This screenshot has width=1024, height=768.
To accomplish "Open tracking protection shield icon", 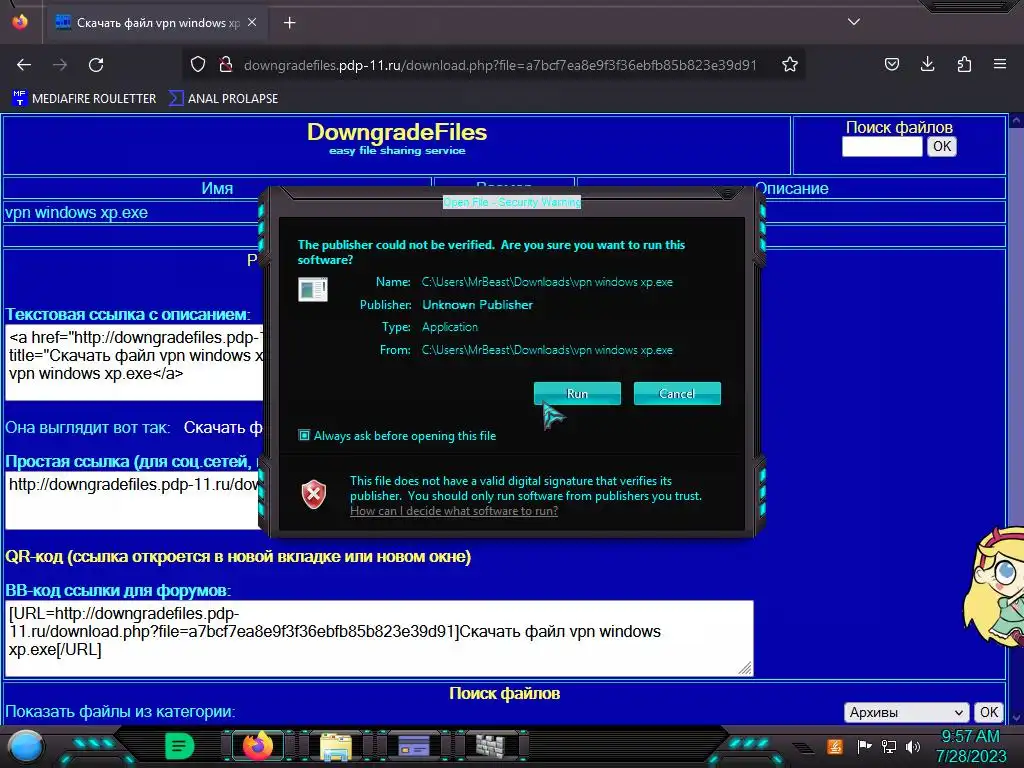I will pyautogui.click(x=198, y=65).
